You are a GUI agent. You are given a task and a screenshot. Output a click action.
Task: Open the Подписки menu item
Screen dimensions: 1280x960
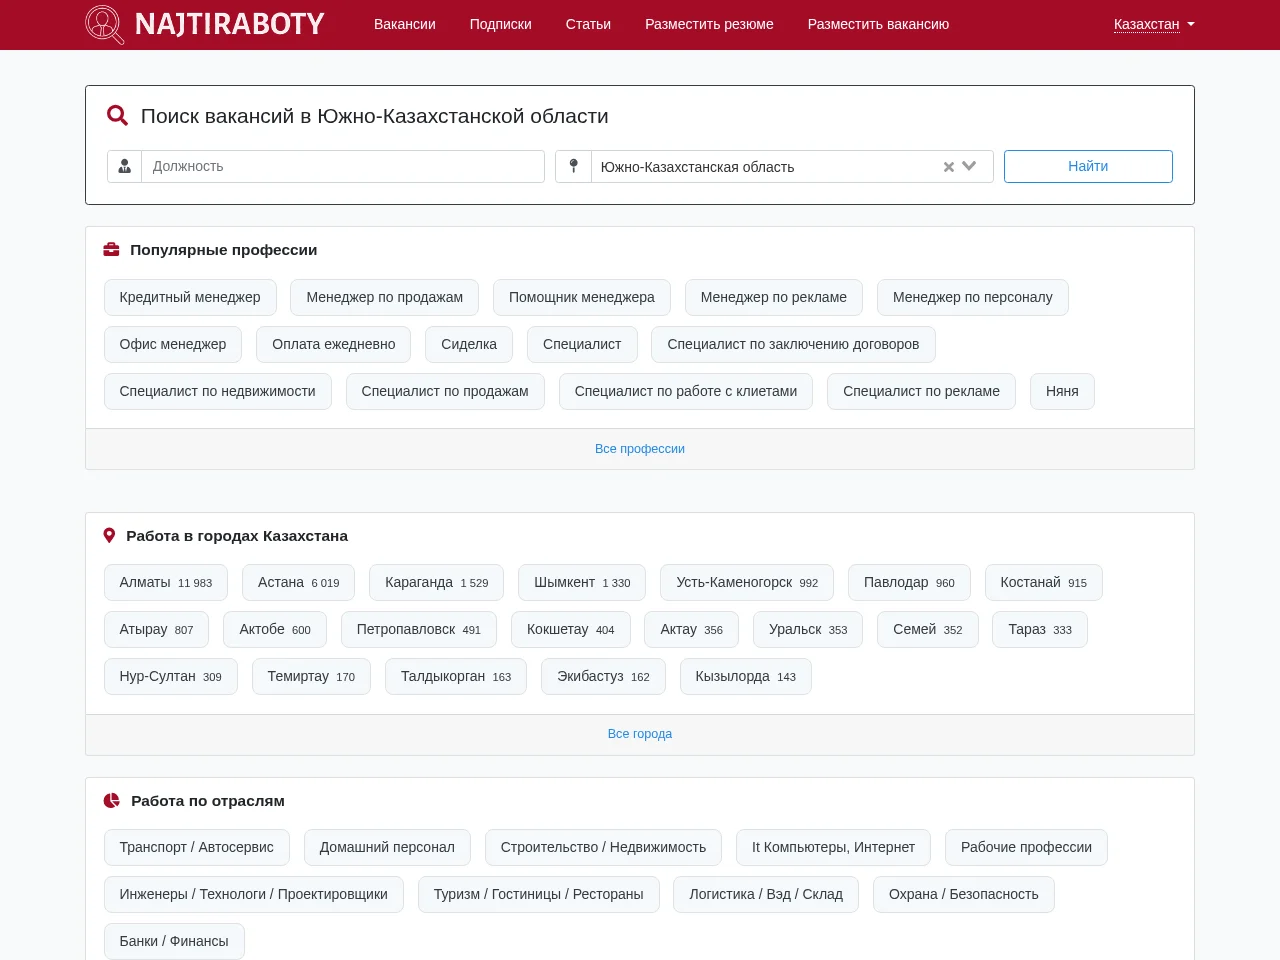501,24
